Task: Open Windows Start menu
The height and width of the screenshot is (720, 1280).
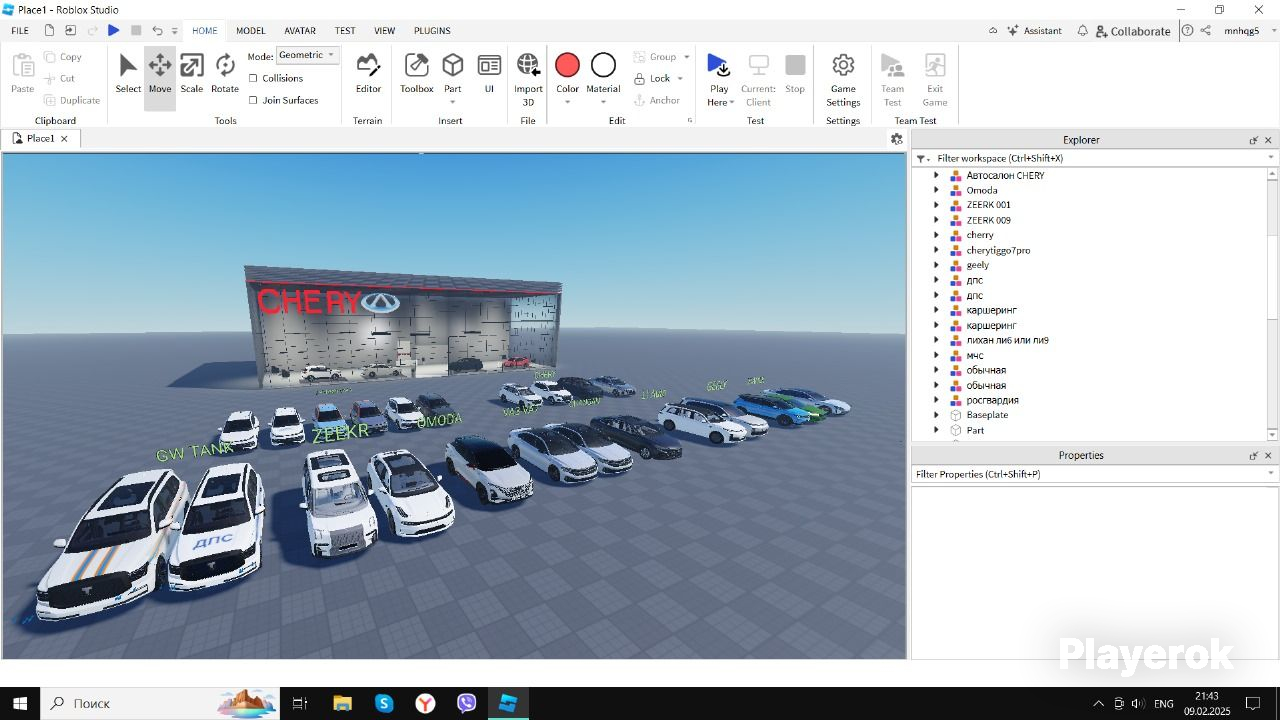Action: tap(20, 703)
